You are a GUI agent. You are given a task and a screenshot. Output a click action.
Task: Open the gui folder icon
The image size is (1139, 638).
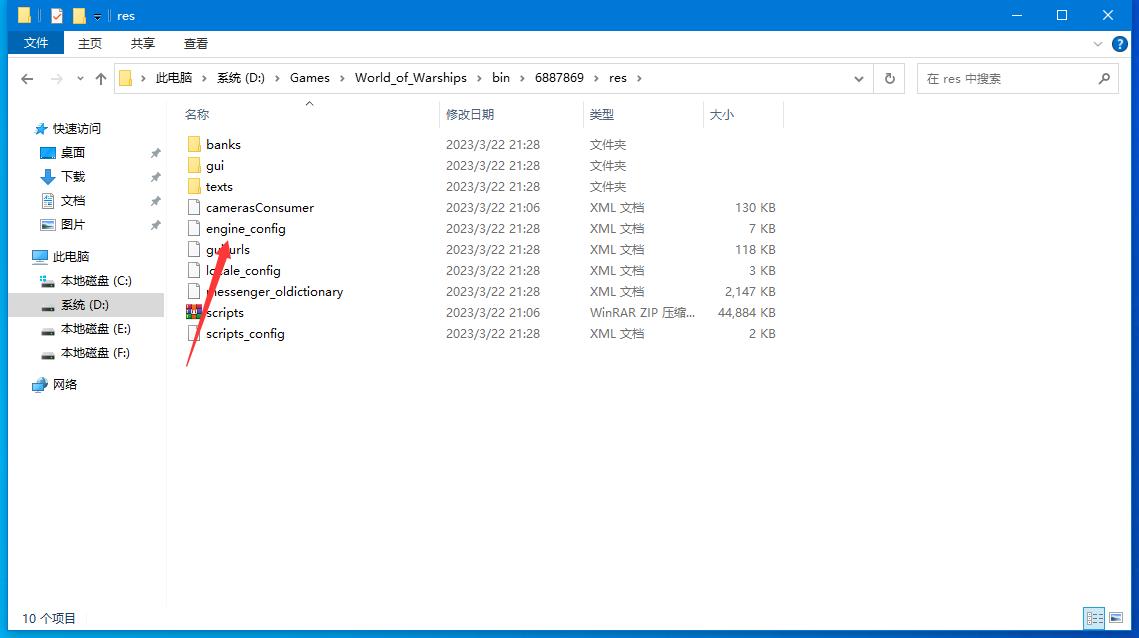pyautogui.click(x=194, y=165)
